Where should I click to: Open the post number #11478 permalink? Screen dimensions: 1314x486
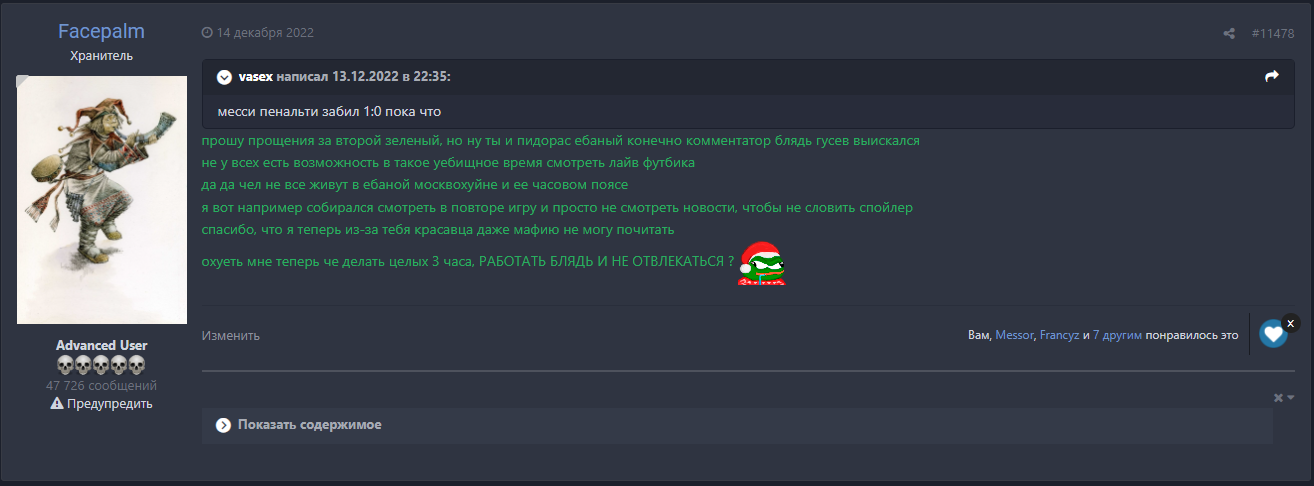tap(1273, 33)
